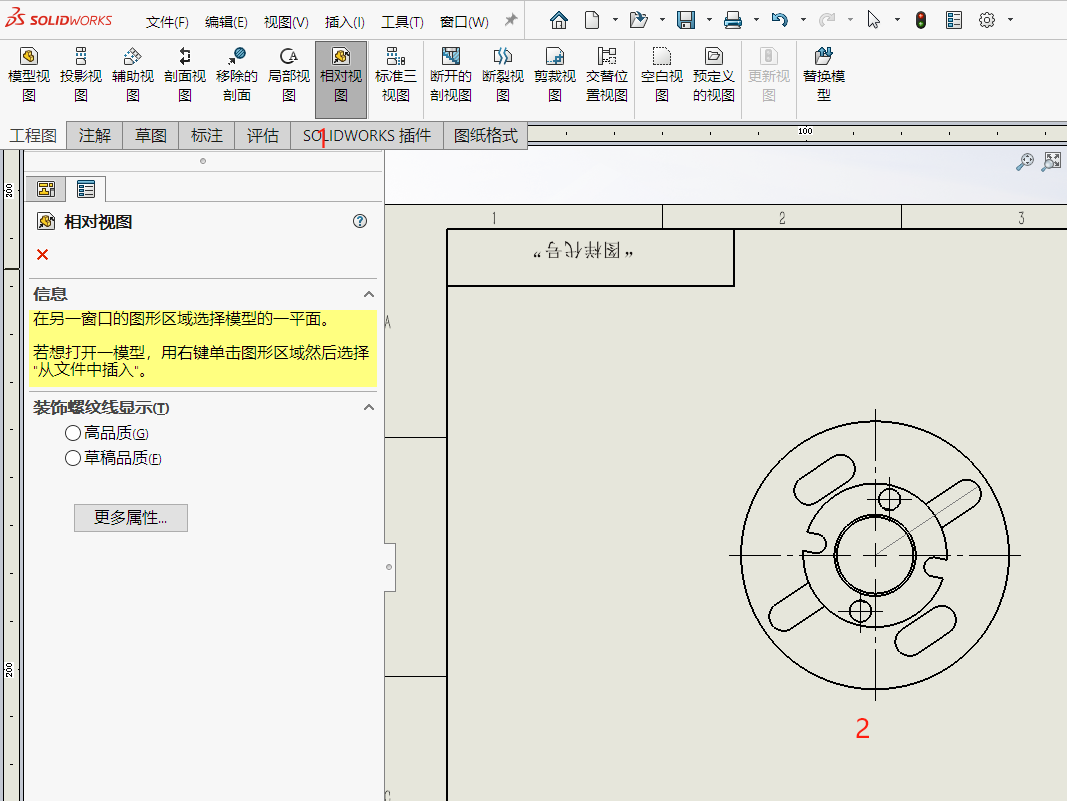This screenshot has height=801, width=1067.
Task: Choose the Auxiliary View (辅助视图) tool
Action: tap(133, 75)
